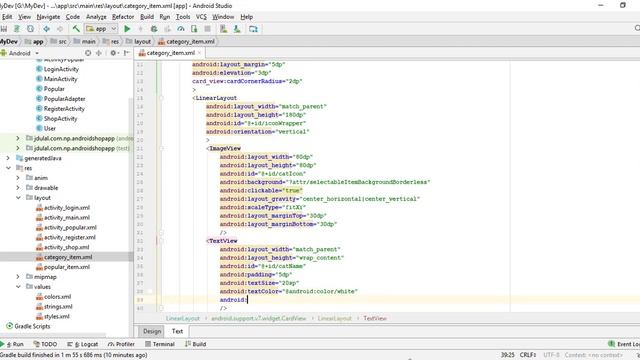Click the TextView breadcrumb below editor
The width and height of the screenshot is (640, 360).
tap(375, 318)
